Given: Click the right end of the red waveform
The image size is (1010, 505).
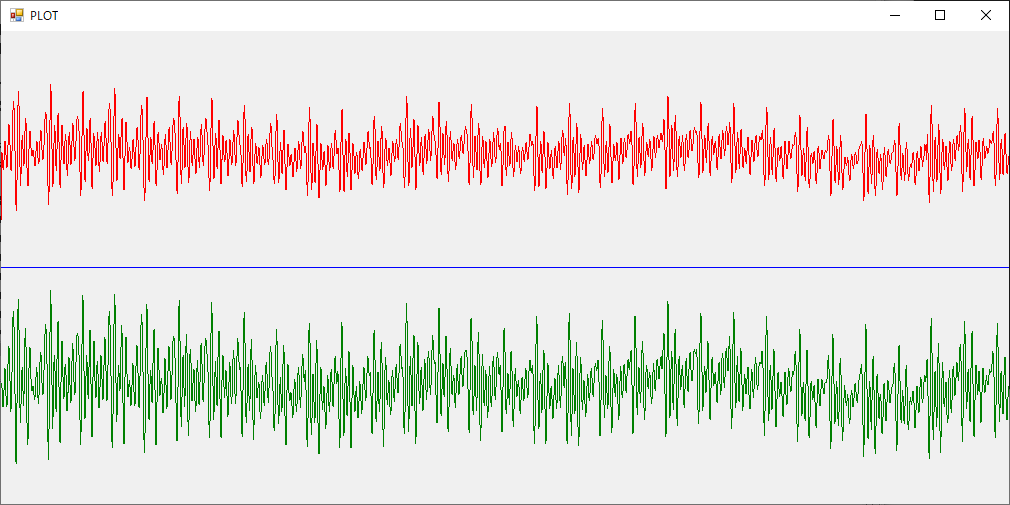Looking at the screenshot, I should [x=1005, y=158].
